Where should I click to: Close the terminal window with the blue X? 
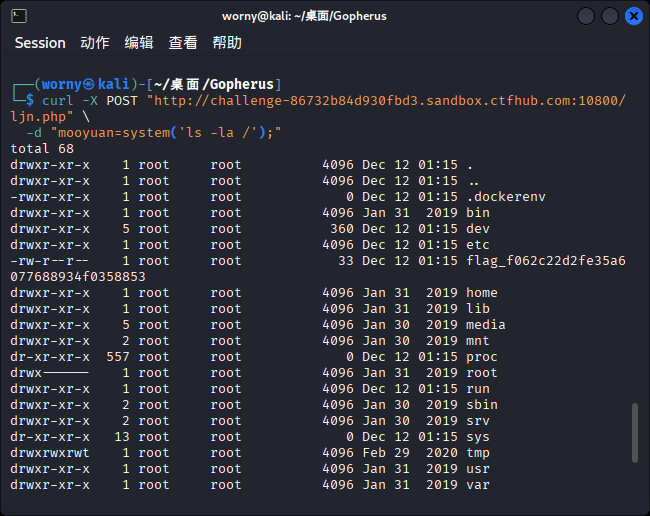click(x=633, y=16)
